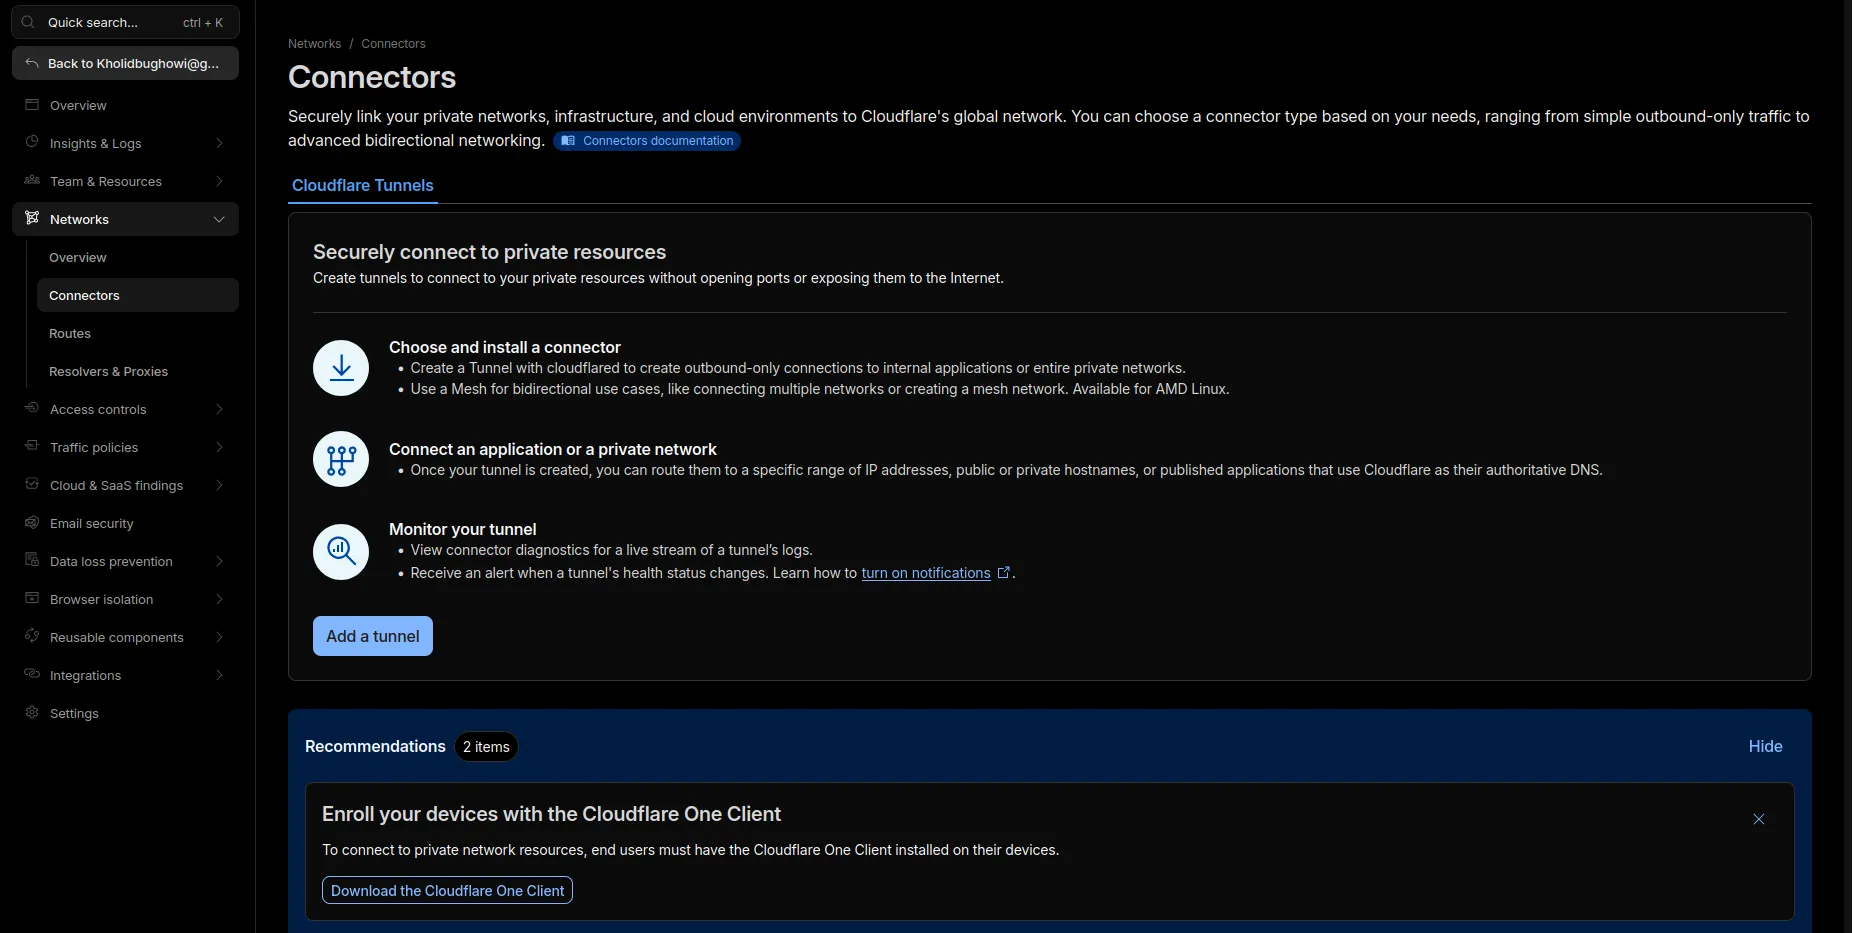Screen dimensions: 1854x933
Task: Click the Cloud & SaaS findings icon
Action: click(32, 484)
